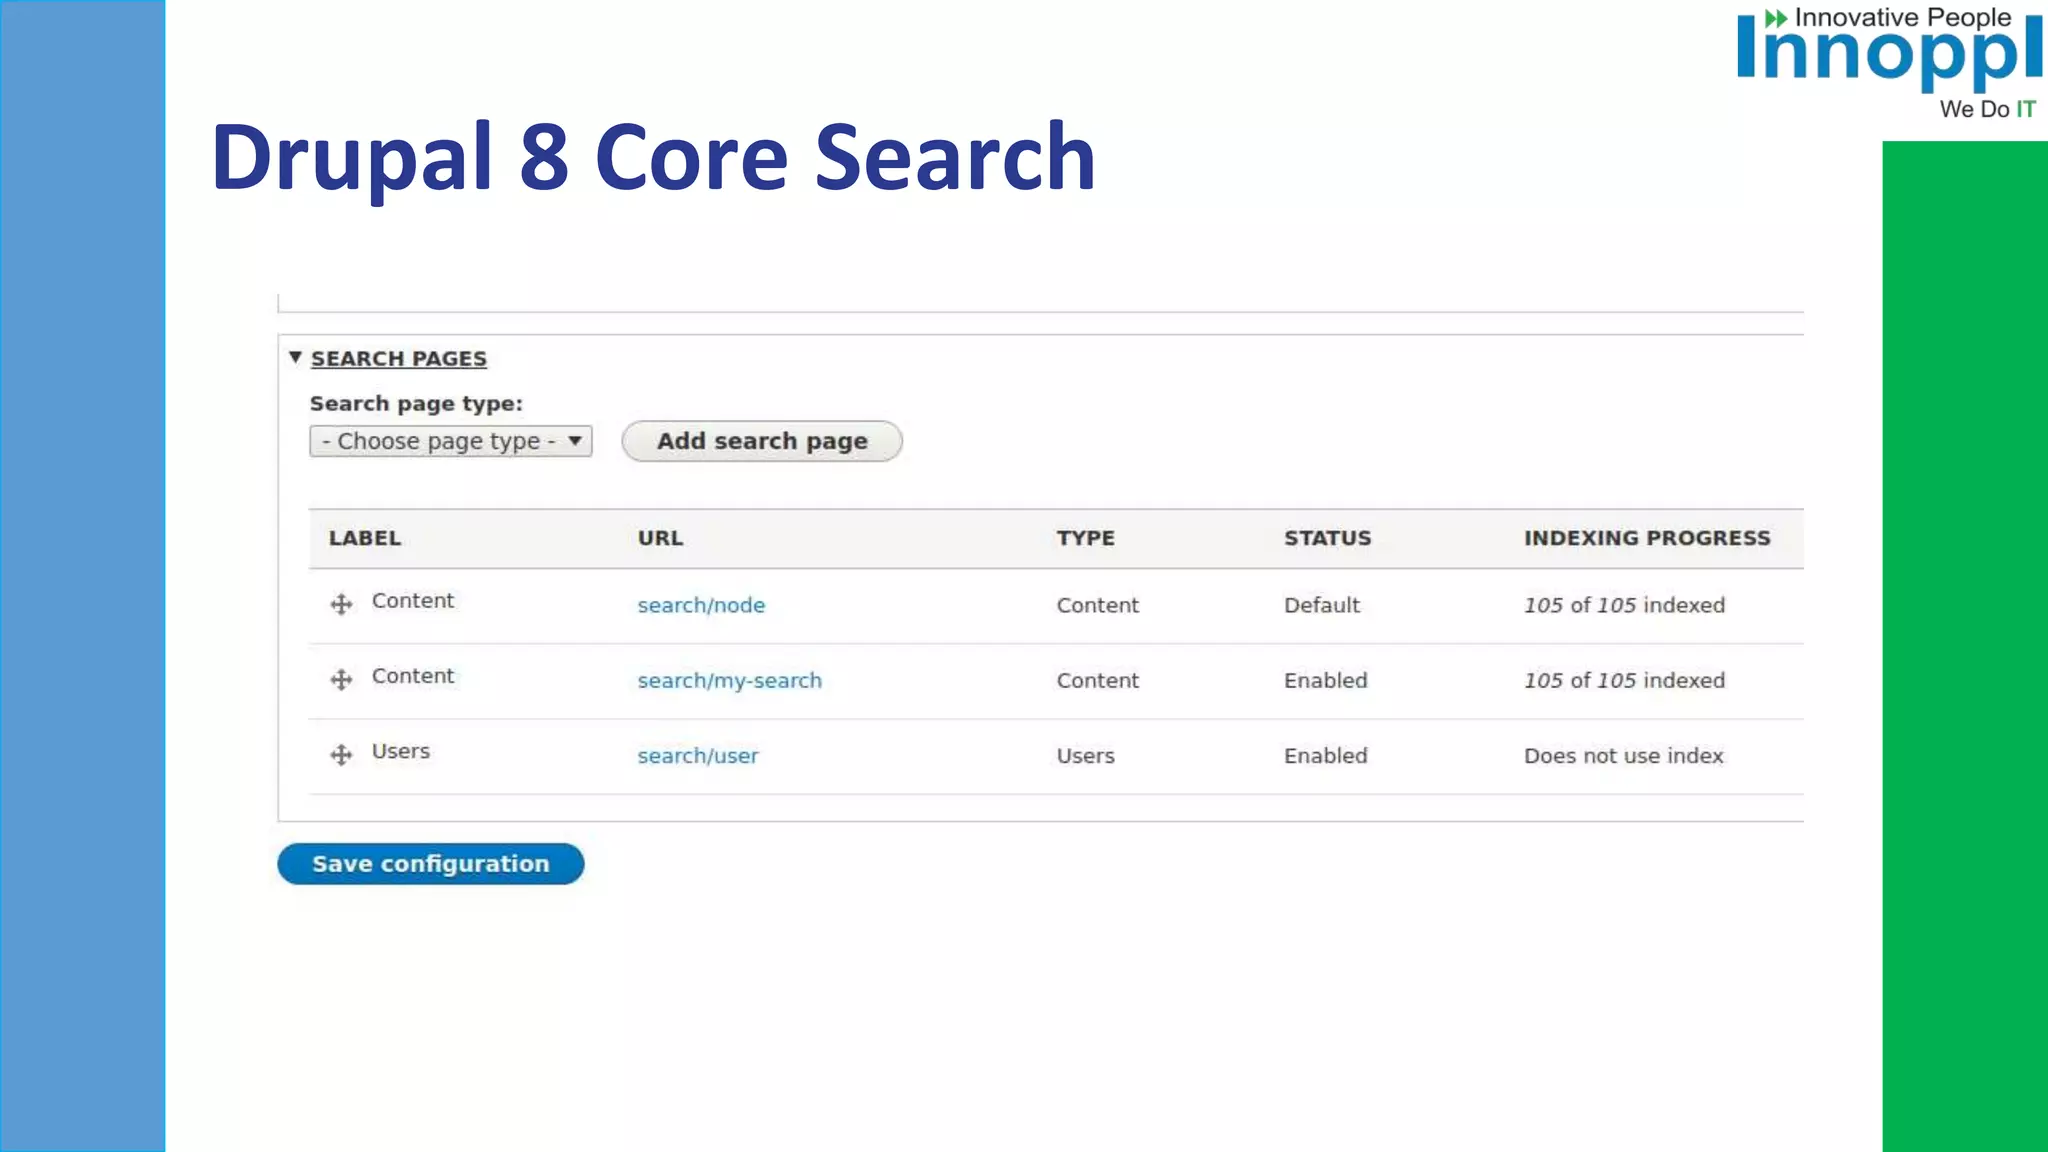Click the drag handle for Users row
Screen dimensions: 2048x1152
pyautogui.click(x=341, y=755)
